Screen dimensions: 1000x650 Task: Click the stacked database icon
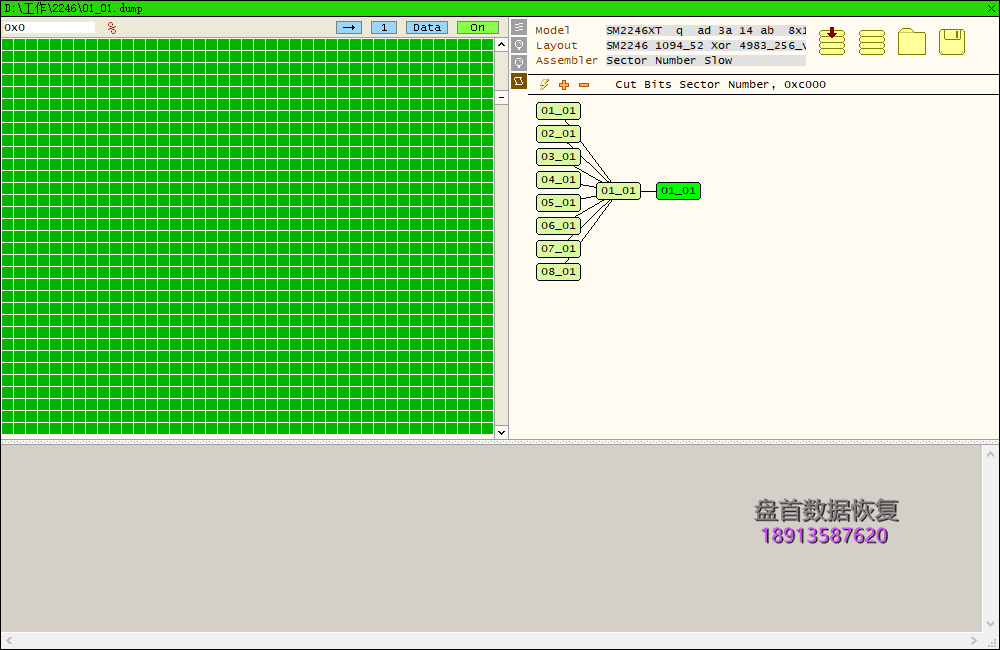[x=871, y=42]
